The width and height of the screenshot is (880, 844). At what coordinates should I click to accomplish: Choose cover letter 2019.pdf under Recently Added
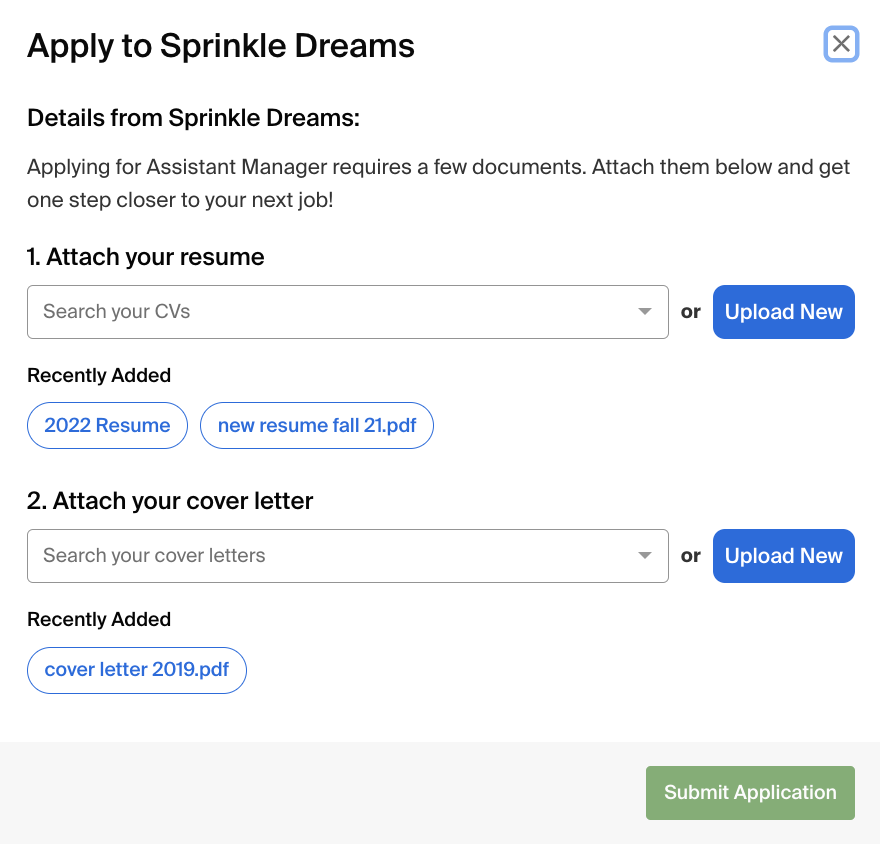coord(136,670)
